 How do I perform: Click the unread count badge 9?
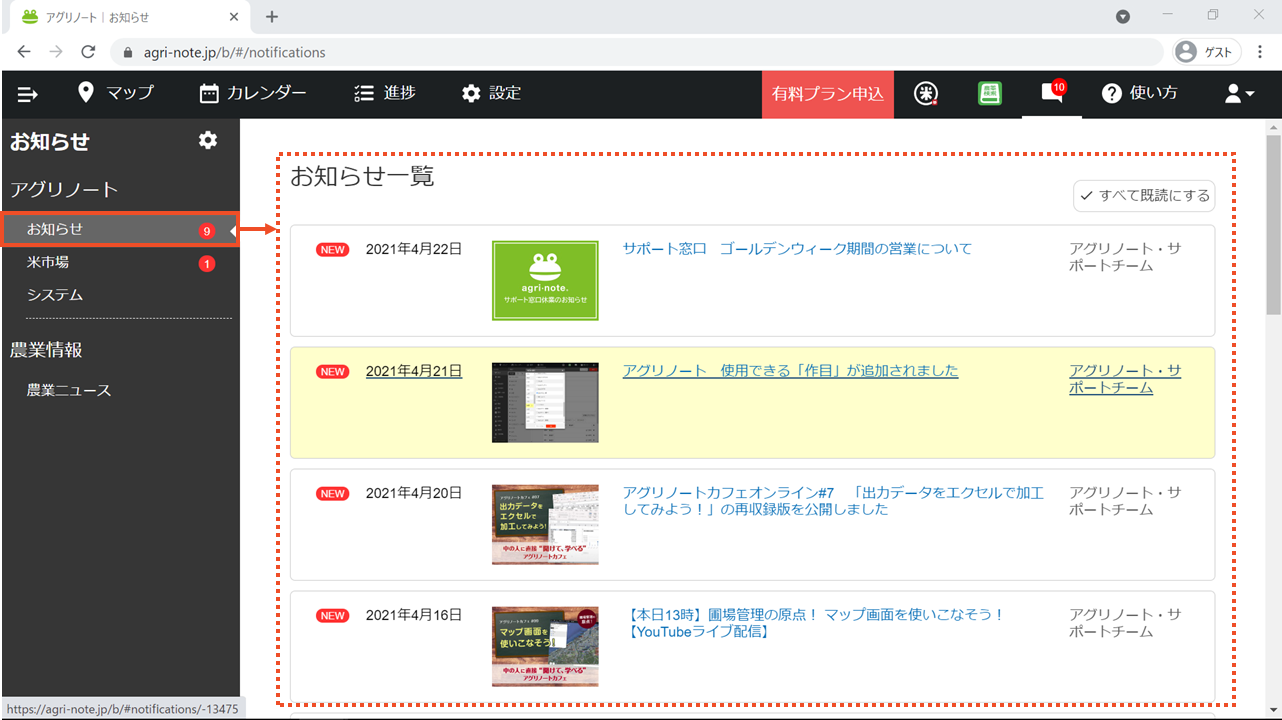[207, 231]
